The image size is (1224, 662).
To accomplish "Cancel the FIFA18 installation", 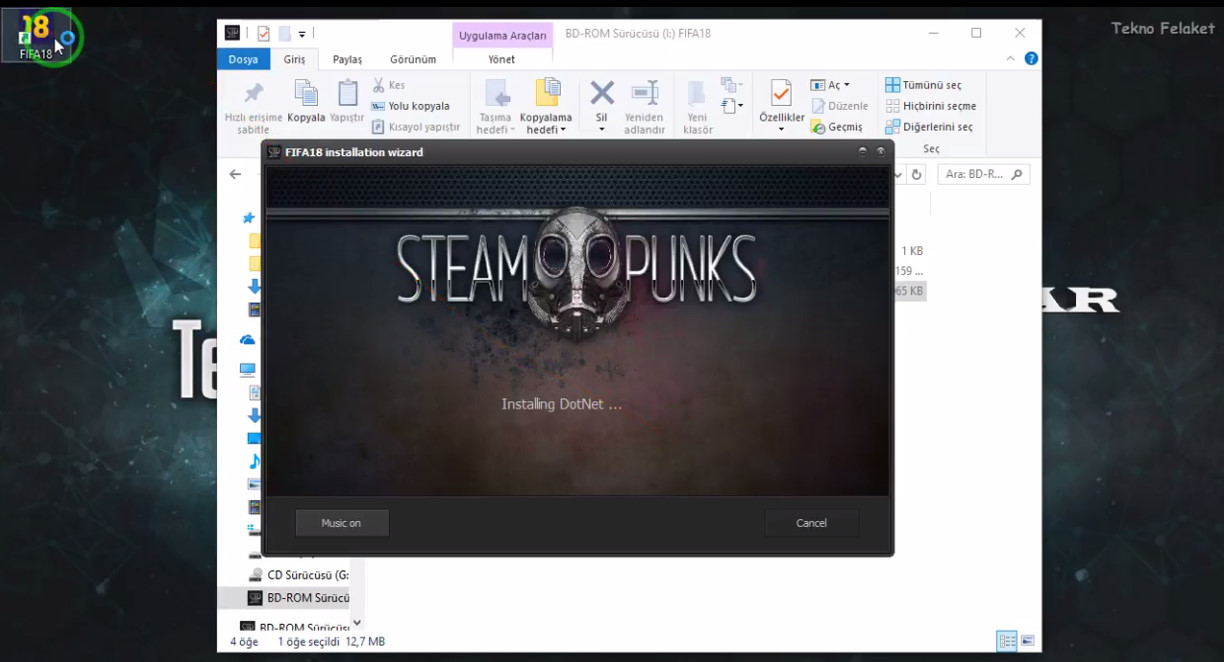I will point(811,523).
